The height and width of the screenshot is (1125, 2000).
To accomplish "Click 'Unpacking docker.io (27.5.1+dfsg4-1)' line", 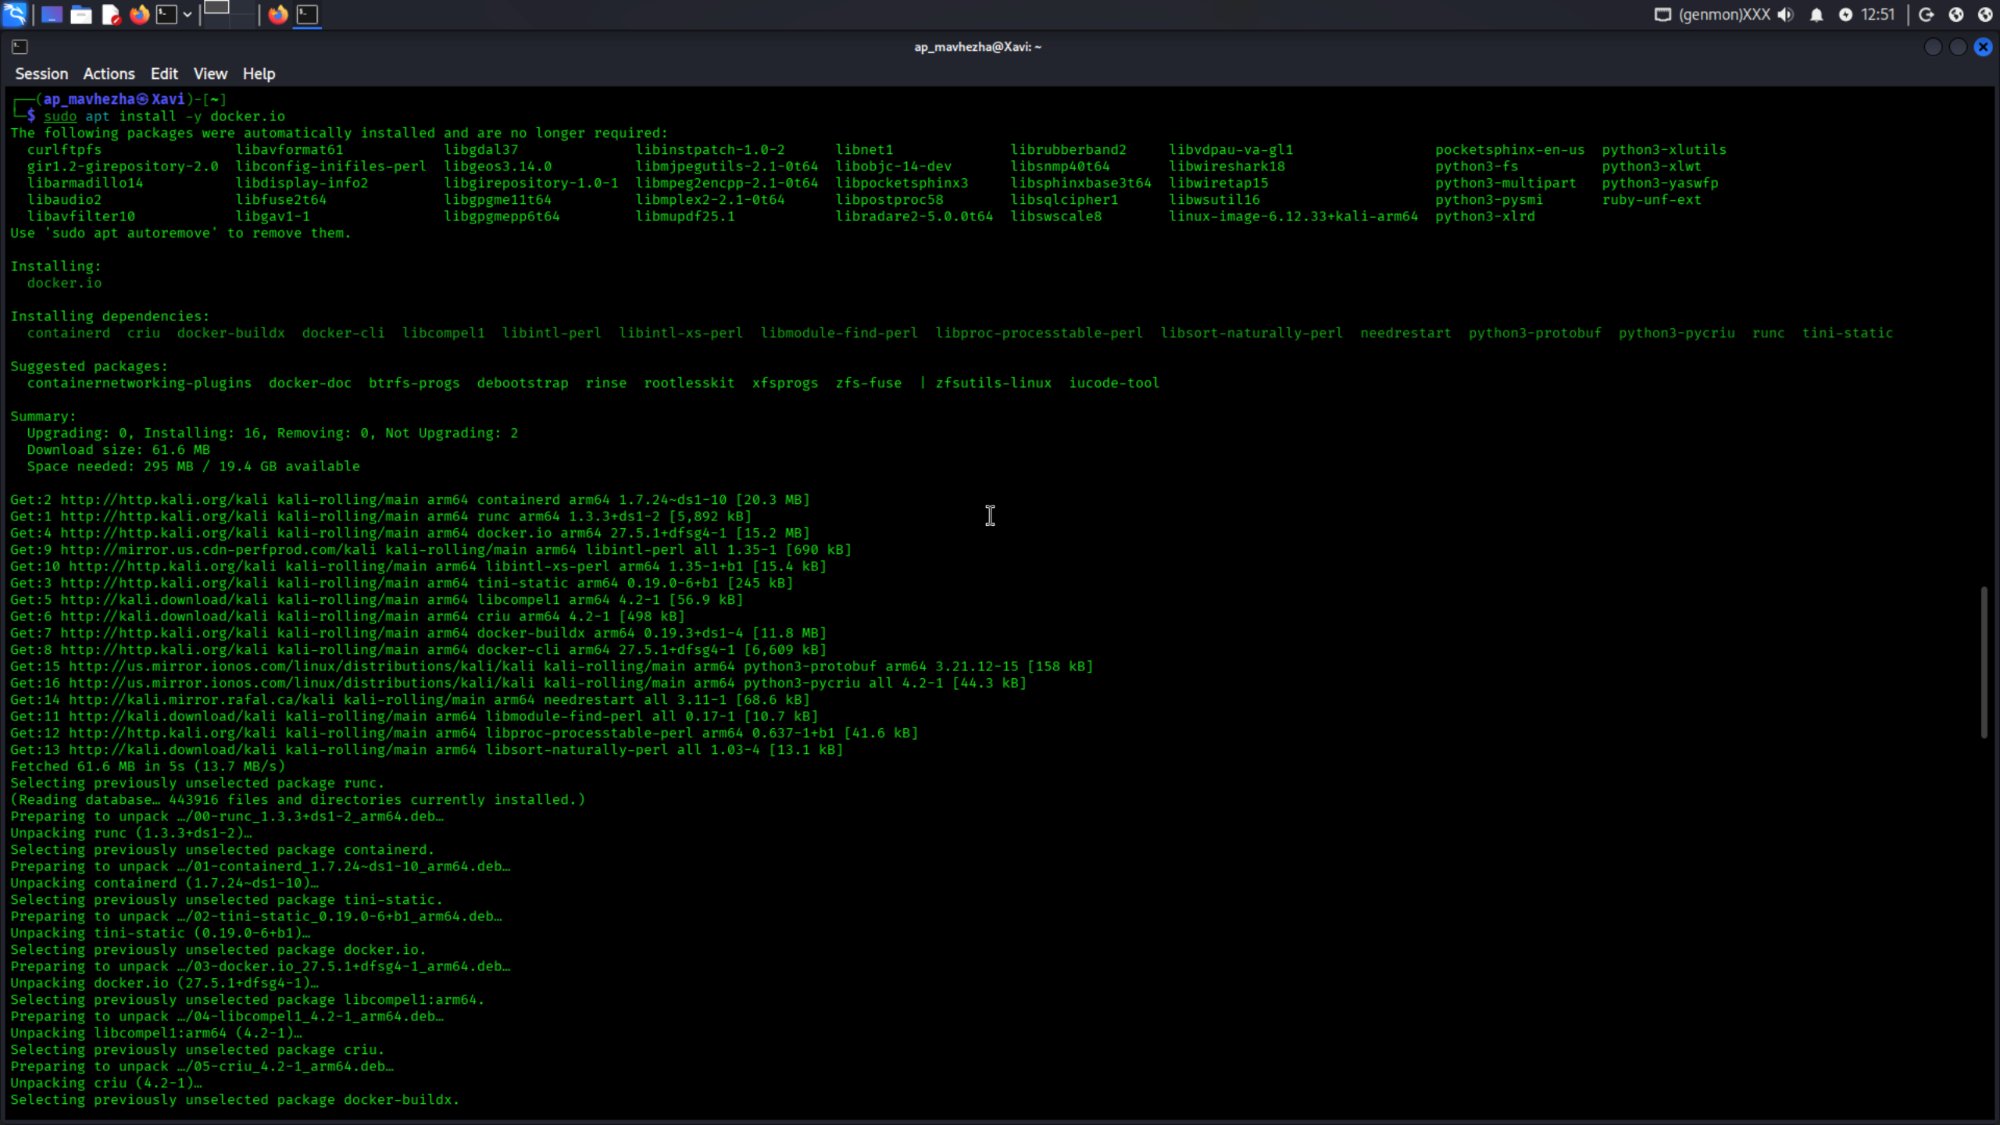I will click(x=164, y=984).
